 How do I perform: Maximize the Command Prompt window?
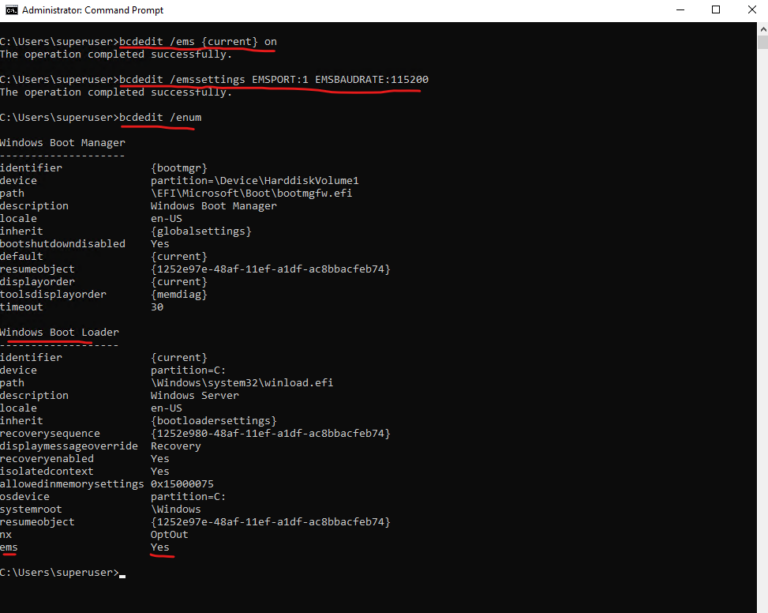(x=715, y=10)
